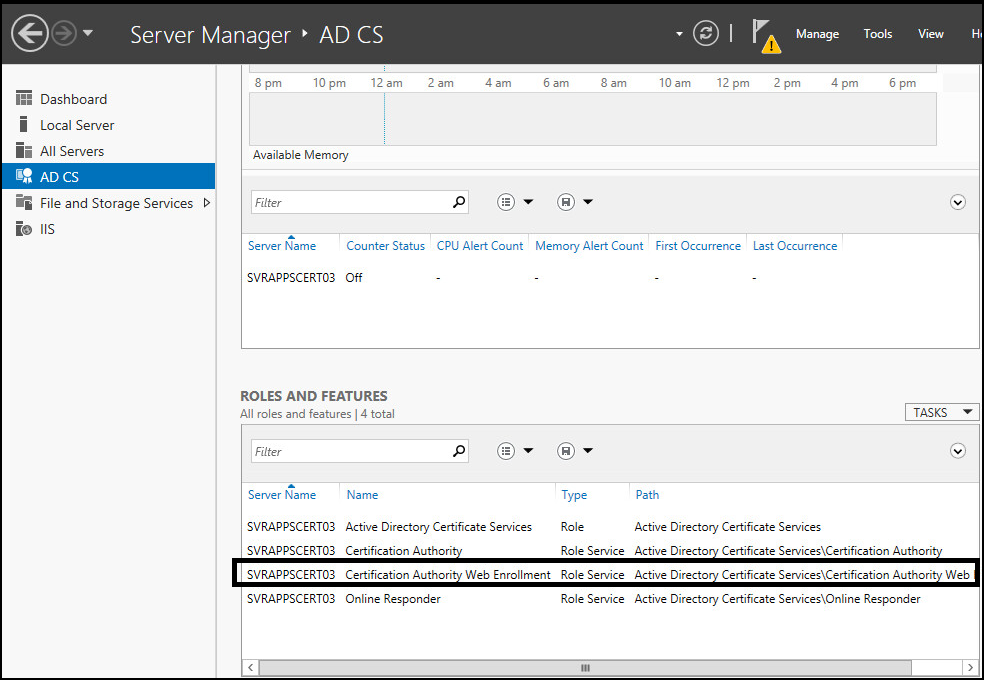Image resolution: width=984 pixels, height=680 pixels.
Task: Click the IIS globe icon
Action: pos(24,228)
